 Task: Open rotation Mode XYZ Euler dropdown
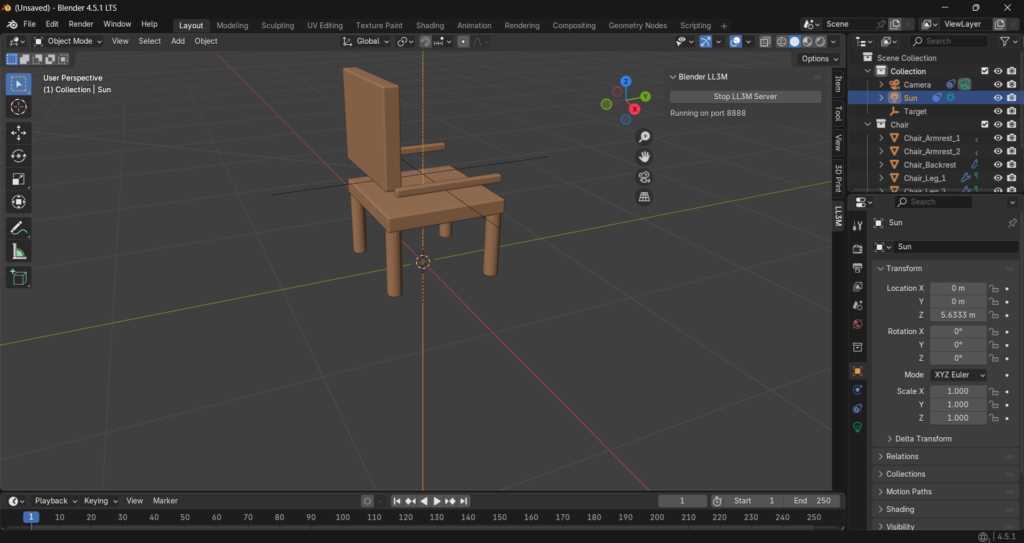coord(958,375)
